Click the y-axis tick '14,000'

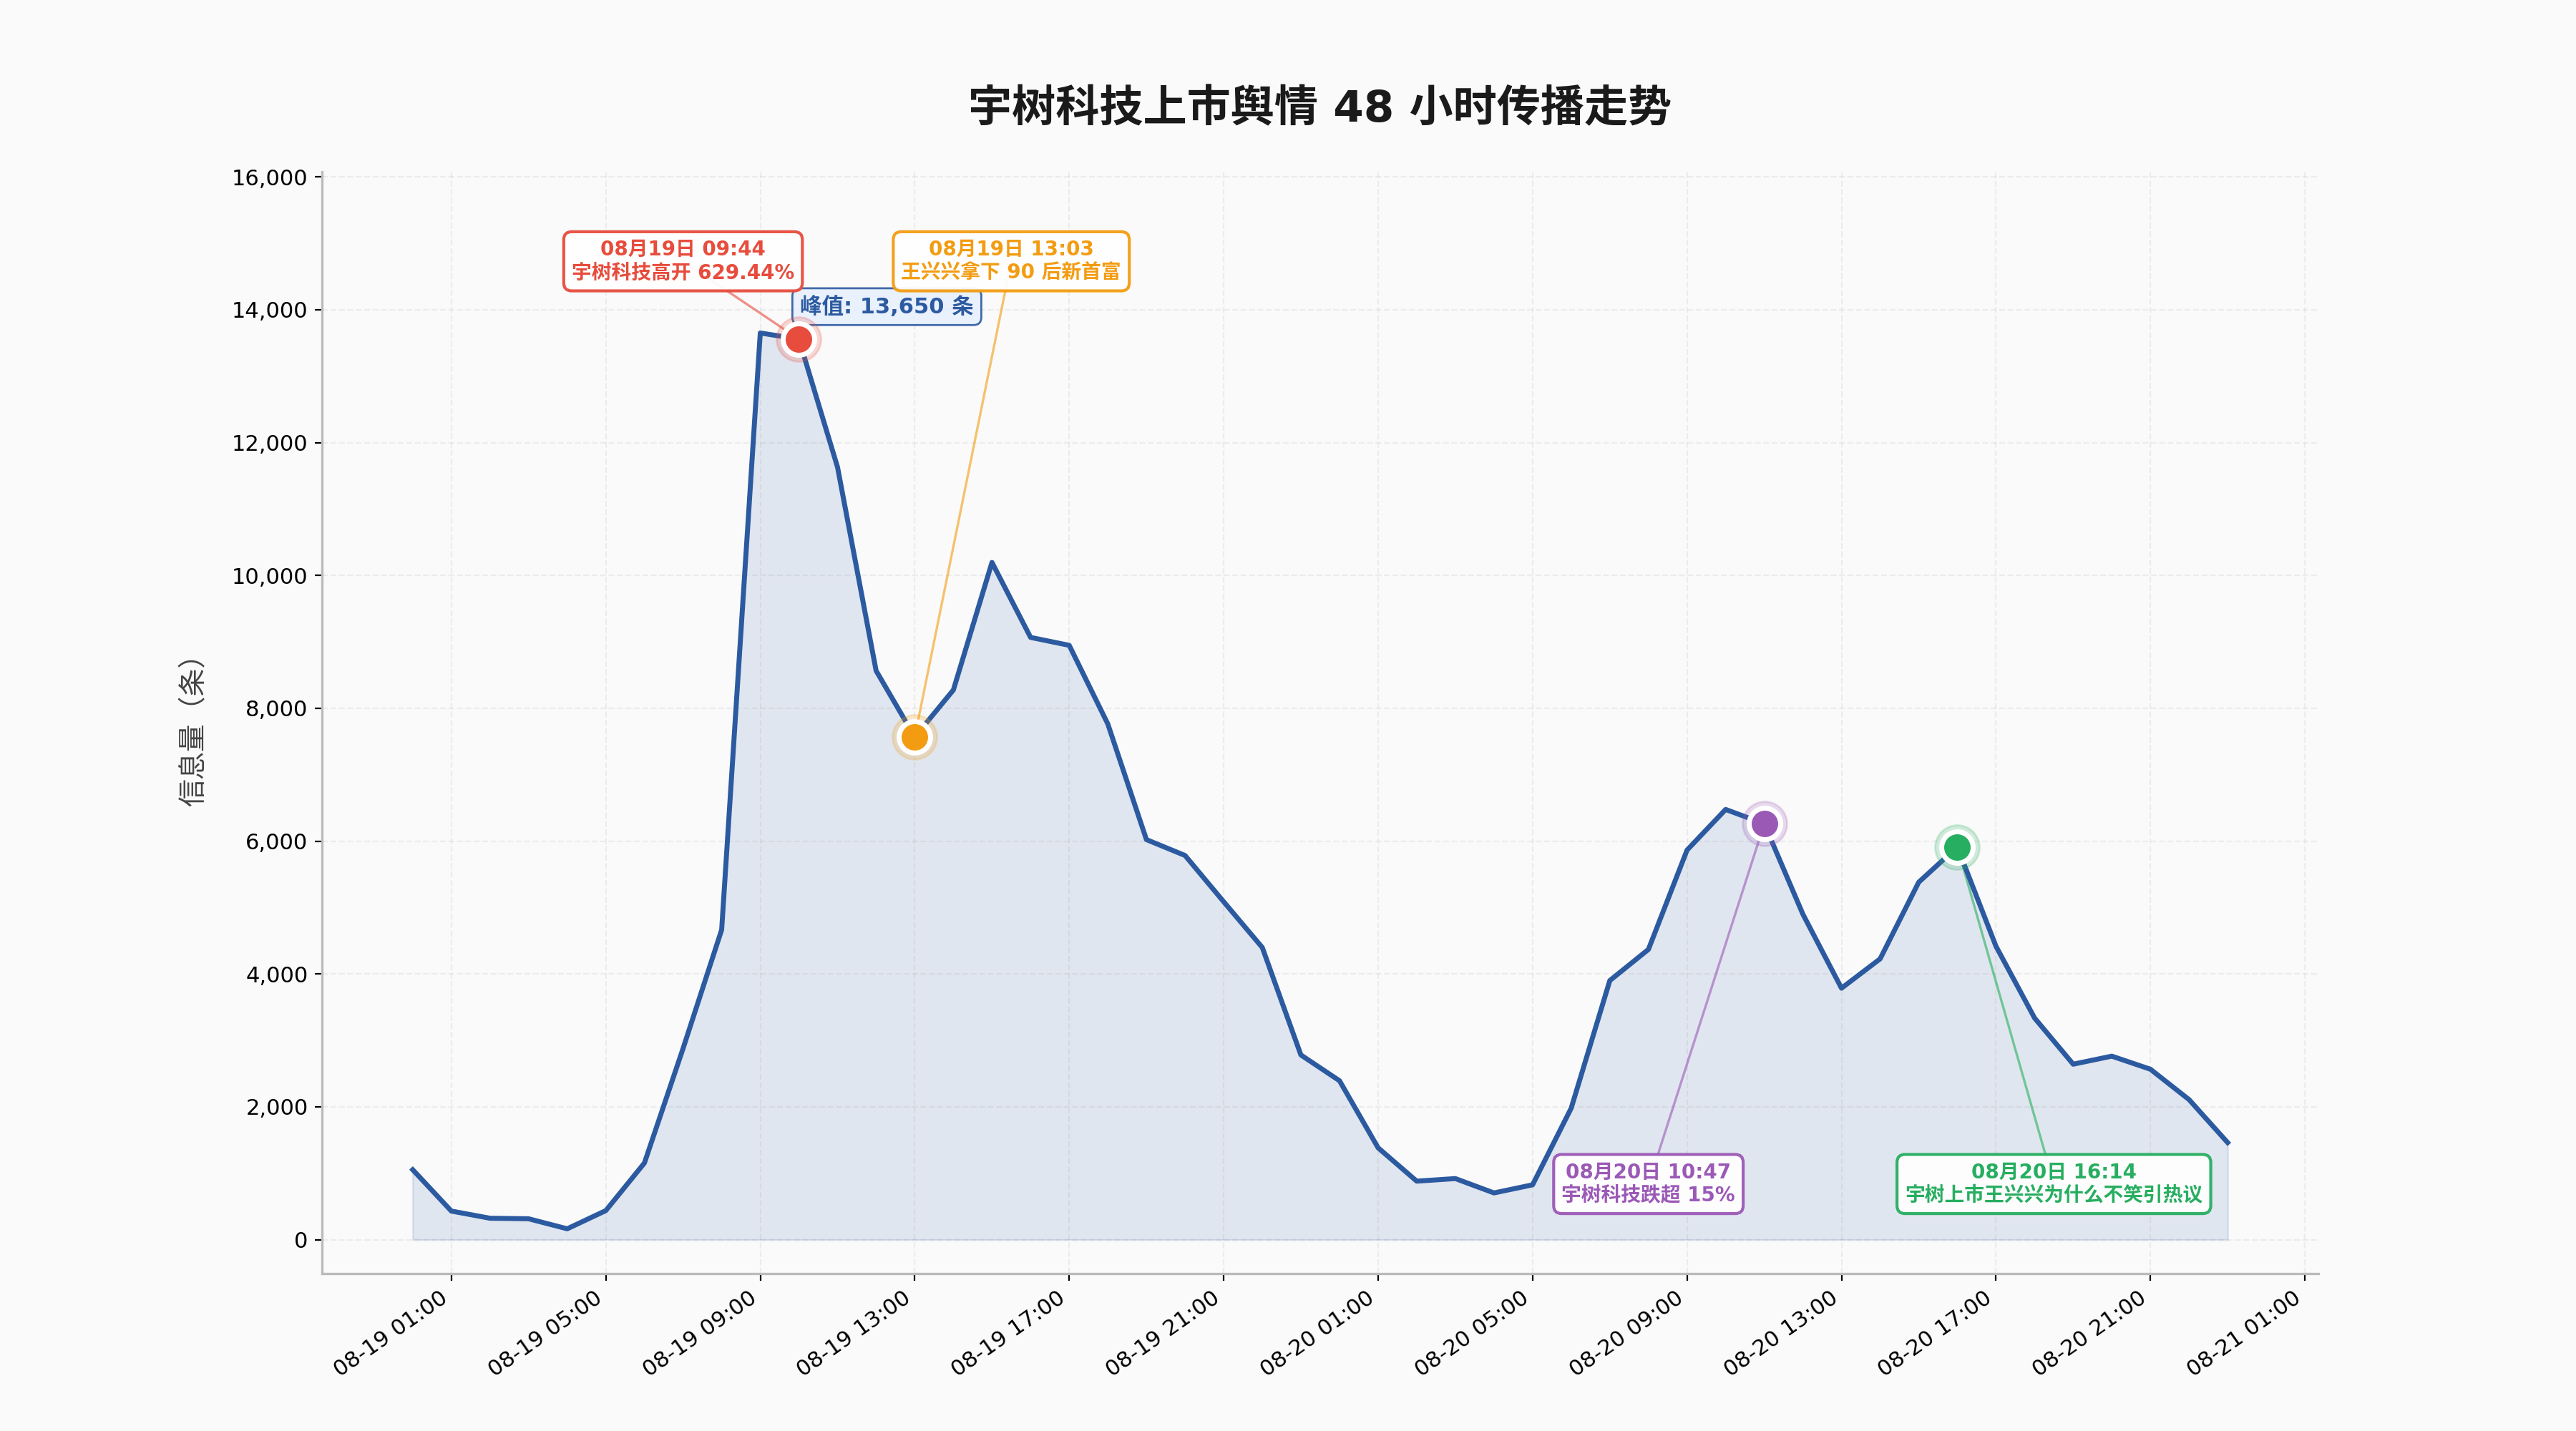pos(269,311)
